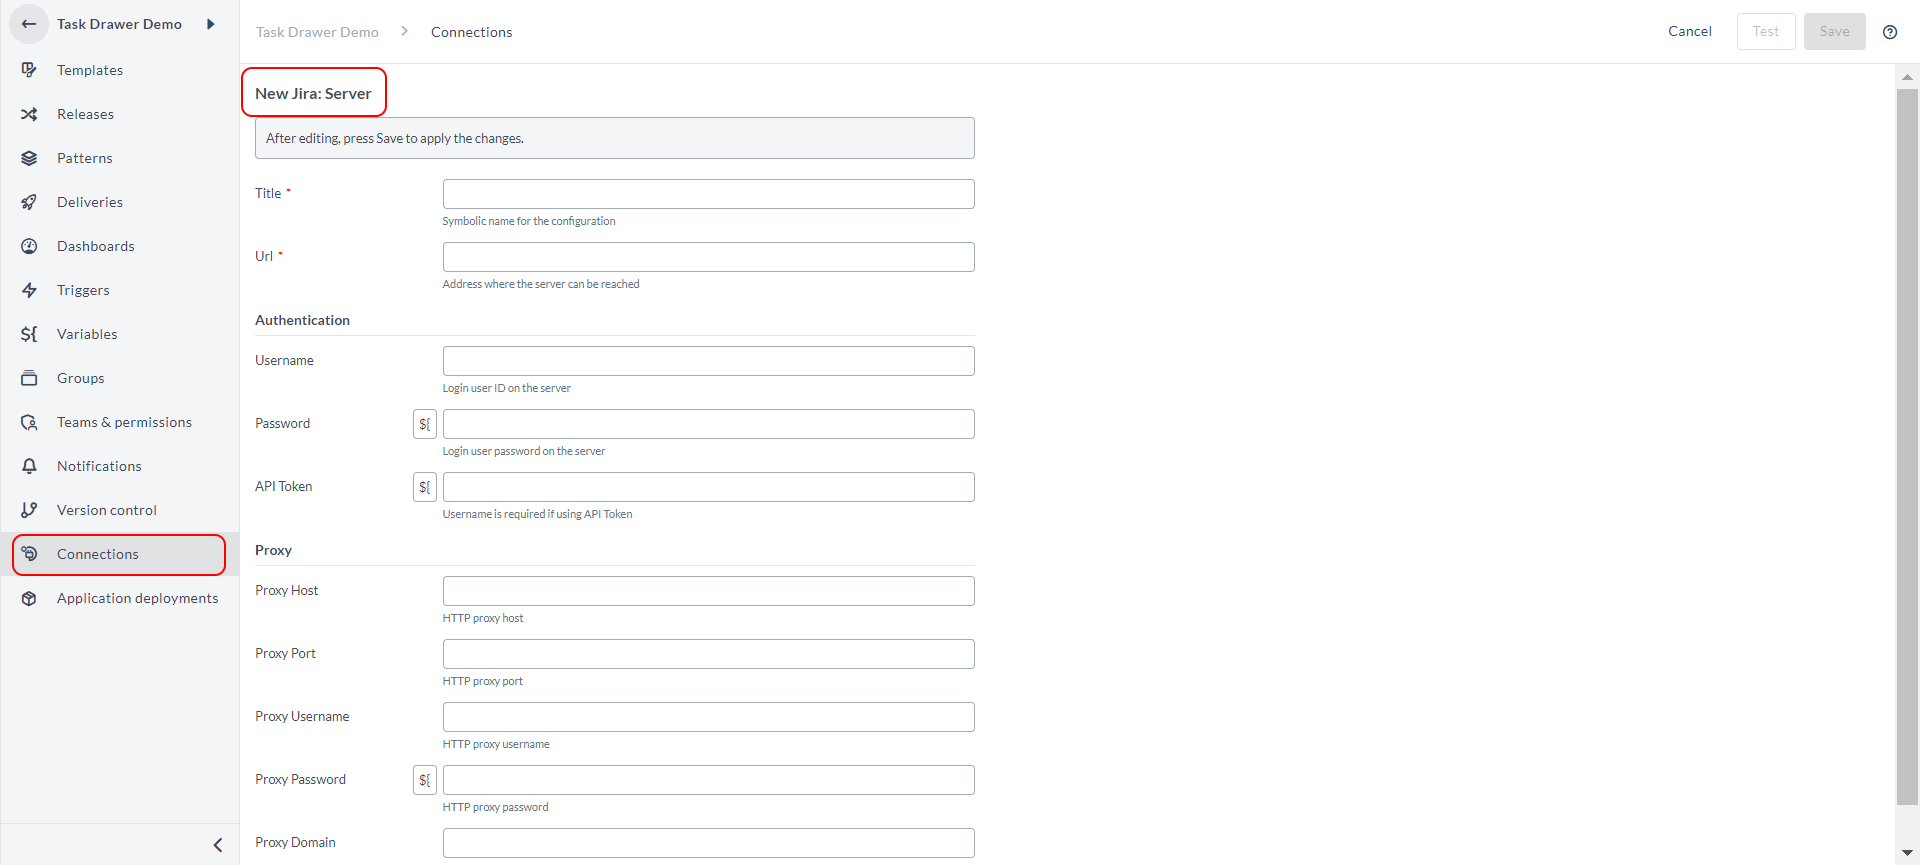
Task: Open Releases menu item
Action: tap(119, 114)
